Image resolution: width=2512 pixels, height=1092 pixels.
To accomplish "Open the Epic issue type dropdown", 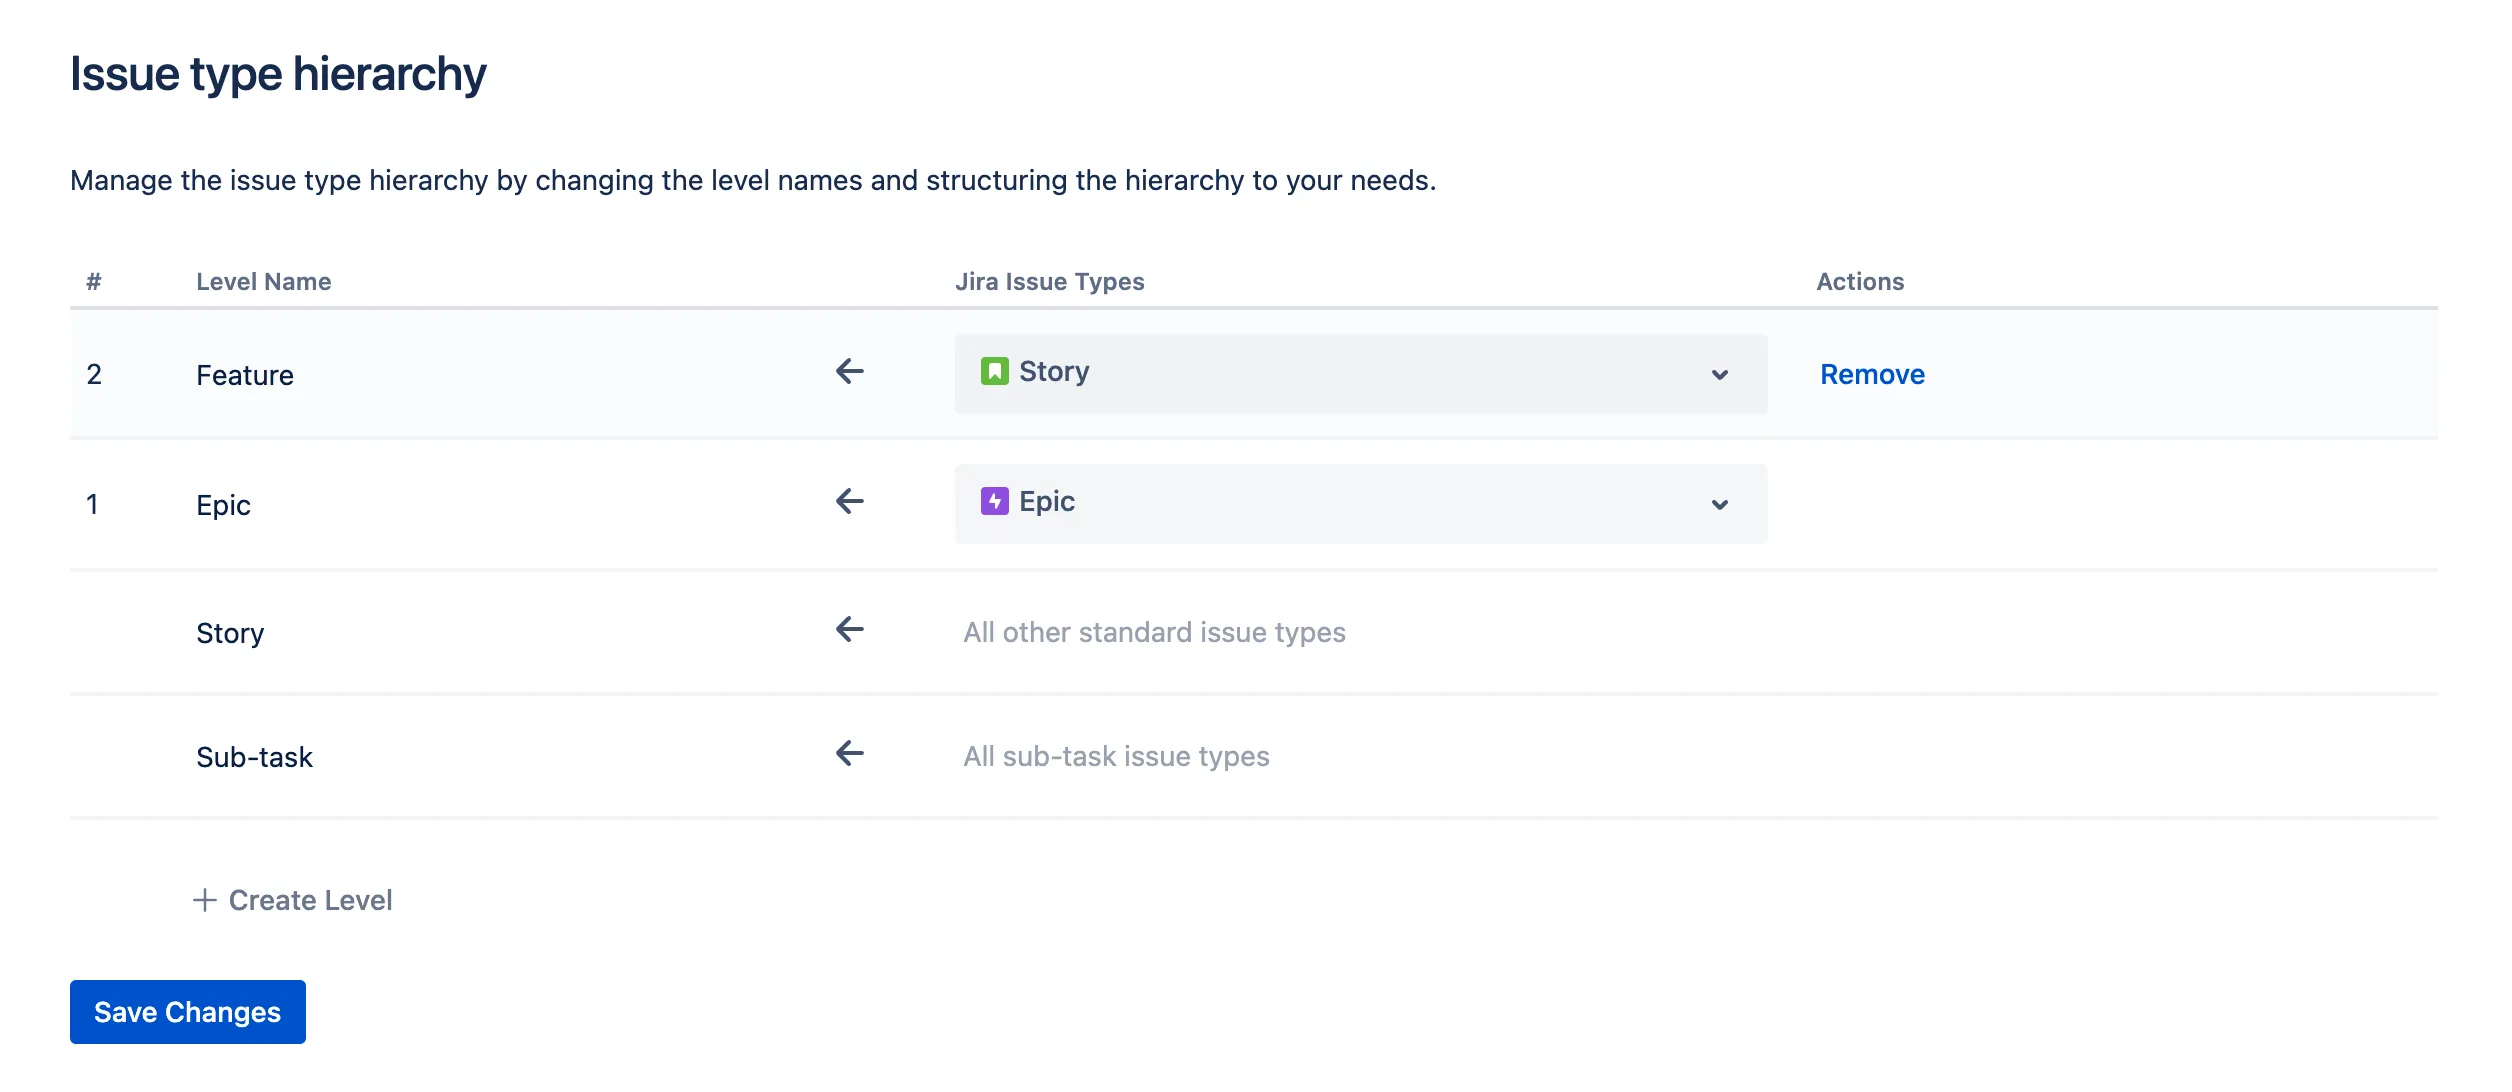I will click(1360, 503).
